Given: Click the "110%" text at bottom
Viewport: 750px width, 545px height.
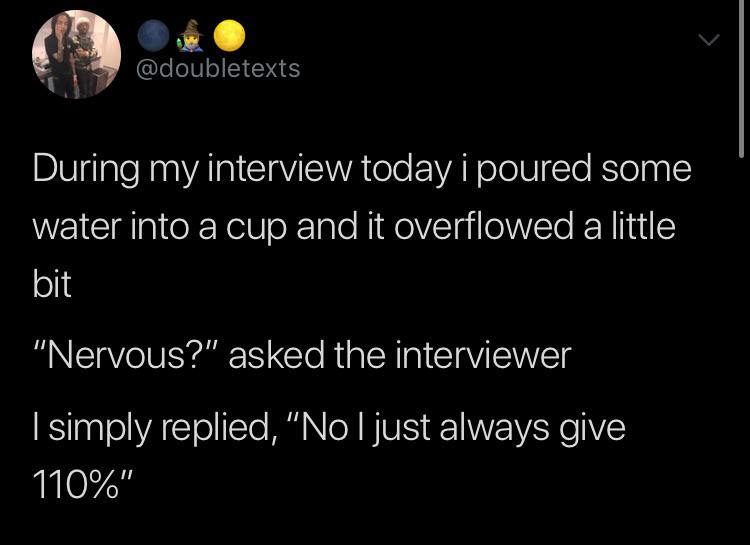Looking at the screenshot, I should (x=80, y=485).
